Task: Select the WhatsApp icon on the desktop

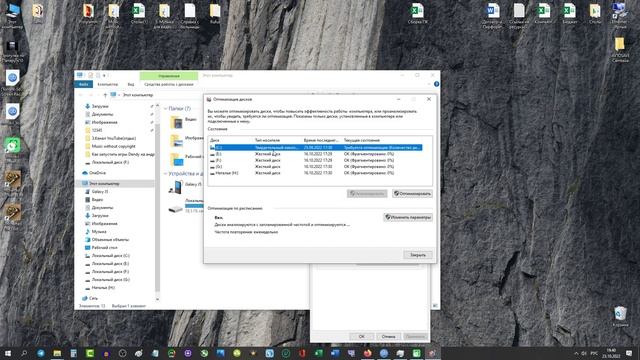Action: coord(12,146)
